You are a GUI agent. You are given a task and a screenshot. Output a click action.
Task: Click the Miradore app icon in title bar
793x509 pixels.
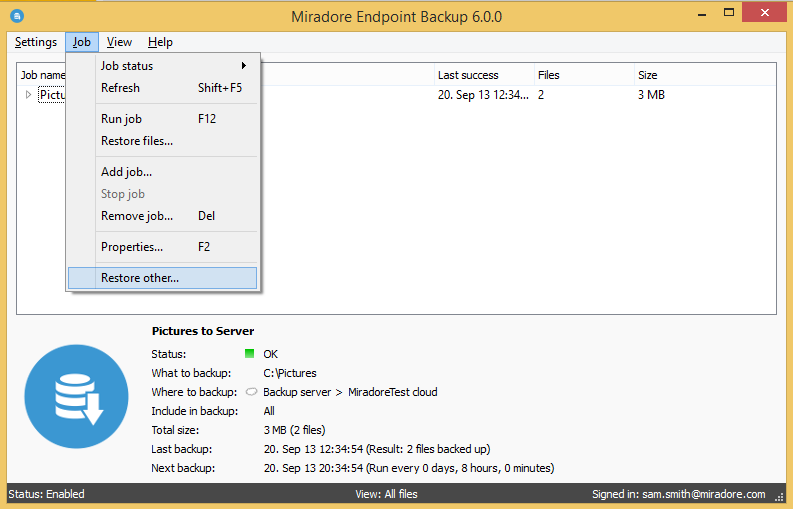(x=17, y=16)
